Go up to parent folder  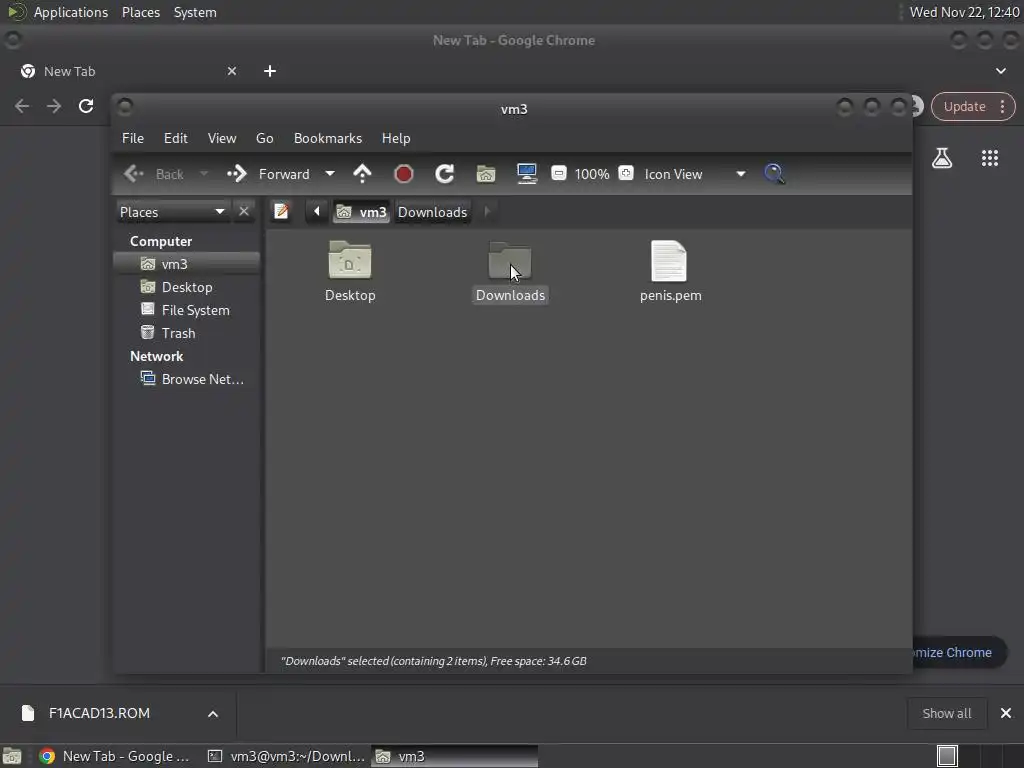click(x=362, y=174)
